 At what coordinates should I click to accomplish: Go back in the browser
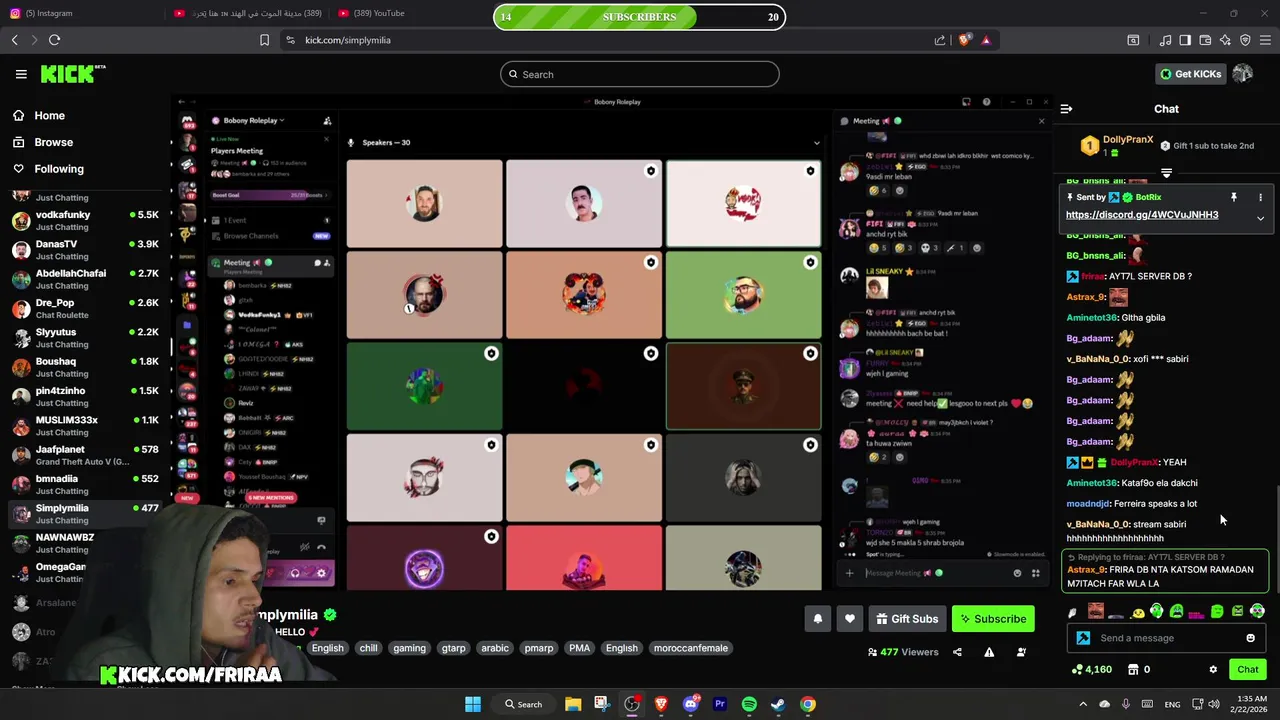pyautogui.click(x=14, y=40)
